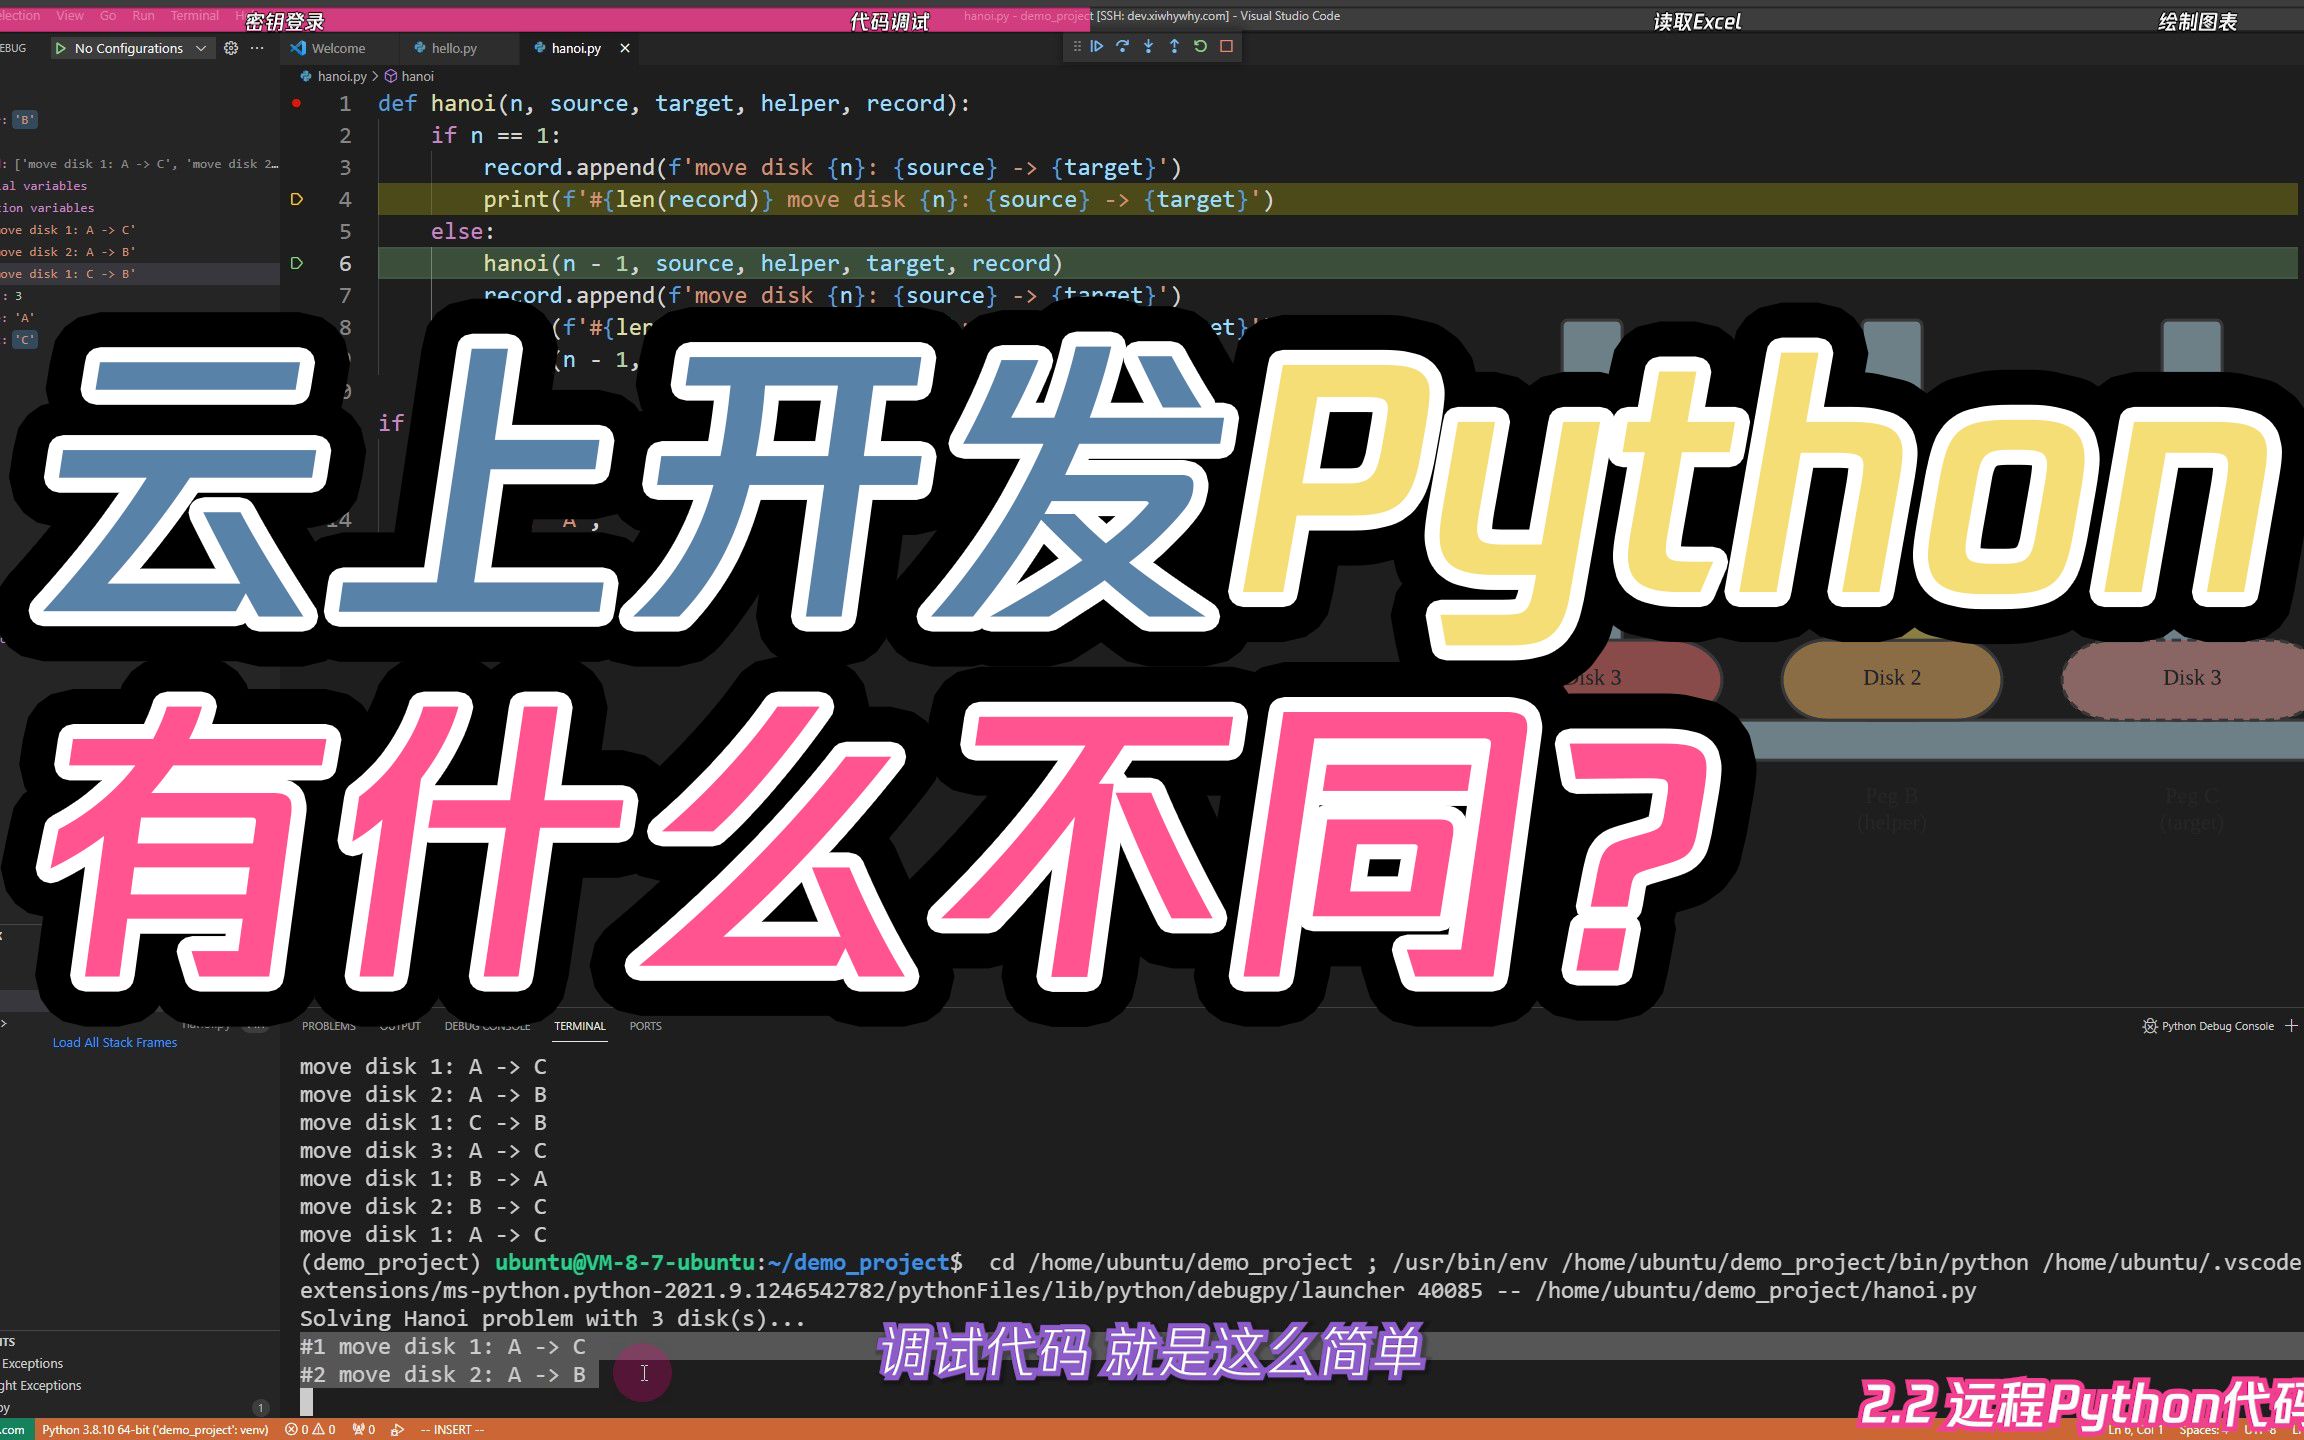The width and height of the screenshot is (2304, 1440).
Task: Click terminal line '#1 move disk 1: A -> C'
Action: [x=443, y=1346]
